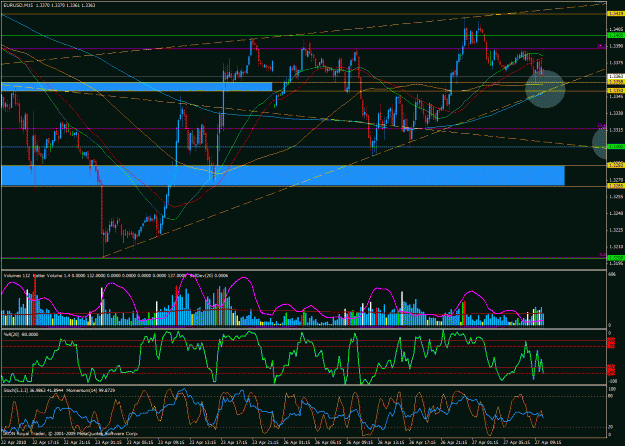Click the 22 Apr 2010 date label
Viewport: 625px width, 446px height.
coord(13,442)
